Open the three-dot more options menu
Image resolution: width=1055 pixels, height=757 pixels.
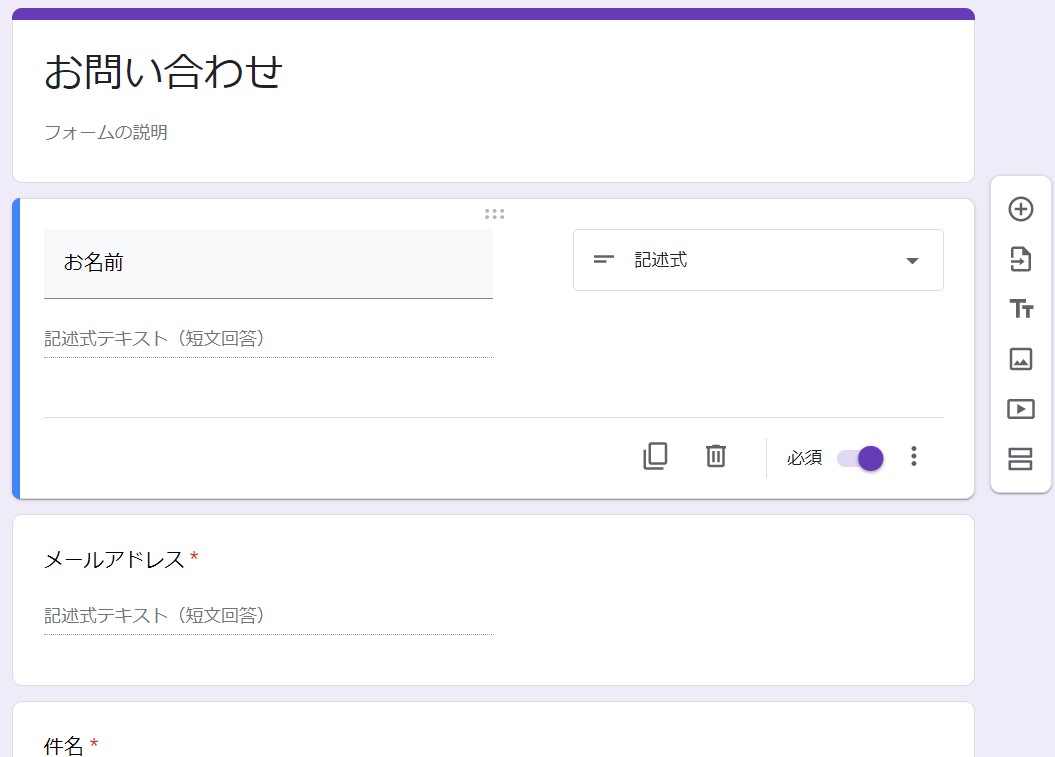tap(913, 456)
